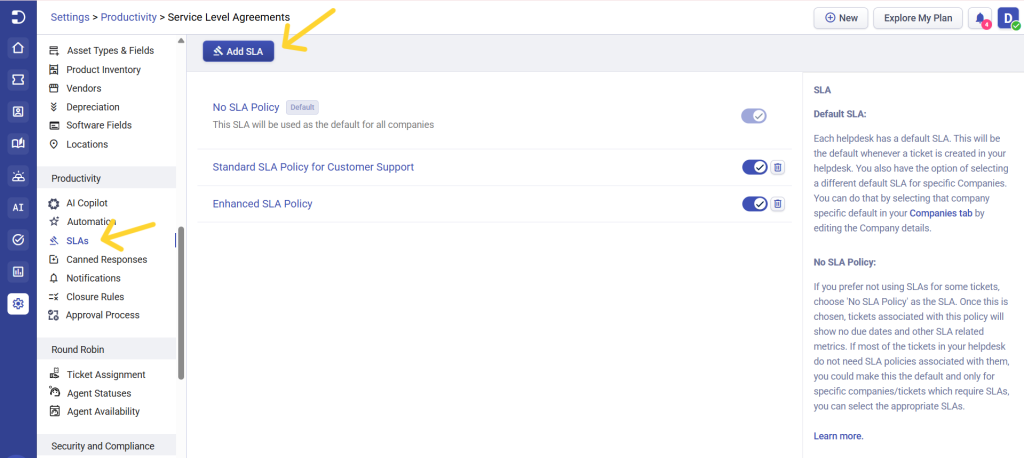Screen dimensions: 1024x458
Task: Click the sidebar scroll up arrow
Action: tap(181, 41)
